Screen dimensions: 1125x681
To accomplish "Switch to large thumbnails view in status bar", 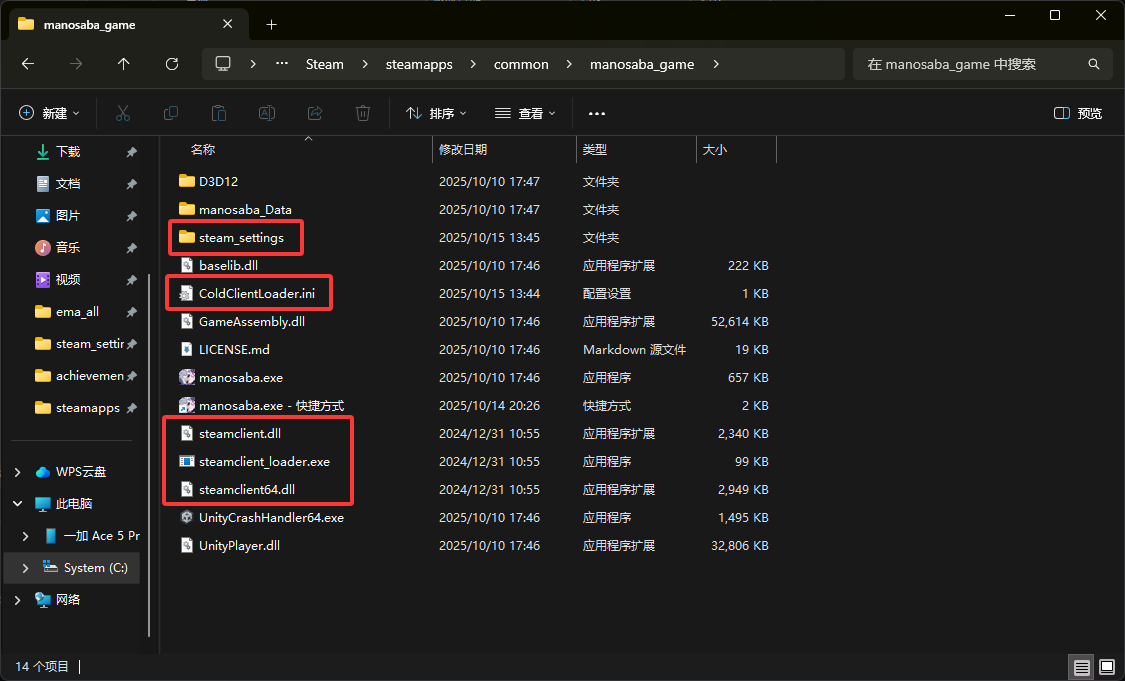I will pos(1106,666).
